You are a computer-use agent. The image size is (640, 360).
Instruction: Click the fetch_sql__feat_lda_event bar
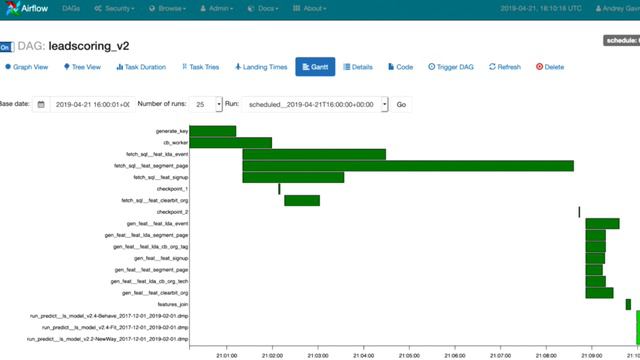point(314,154)
